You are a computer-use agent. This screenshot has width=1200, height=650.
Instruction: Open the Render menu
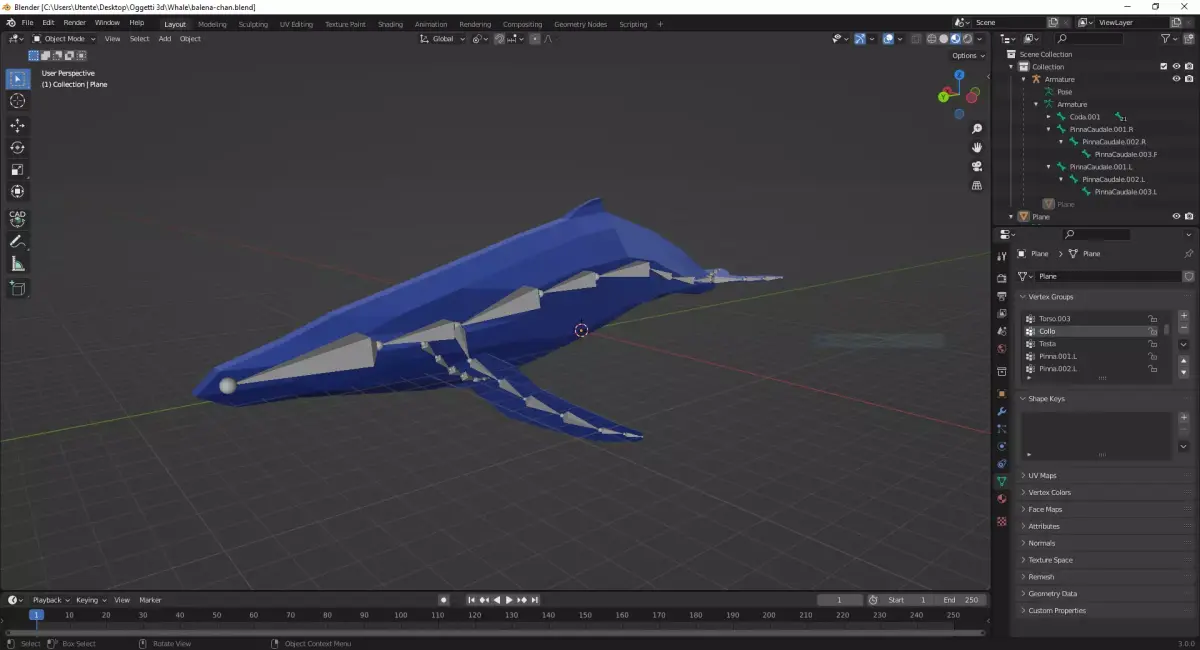point(74,22)
